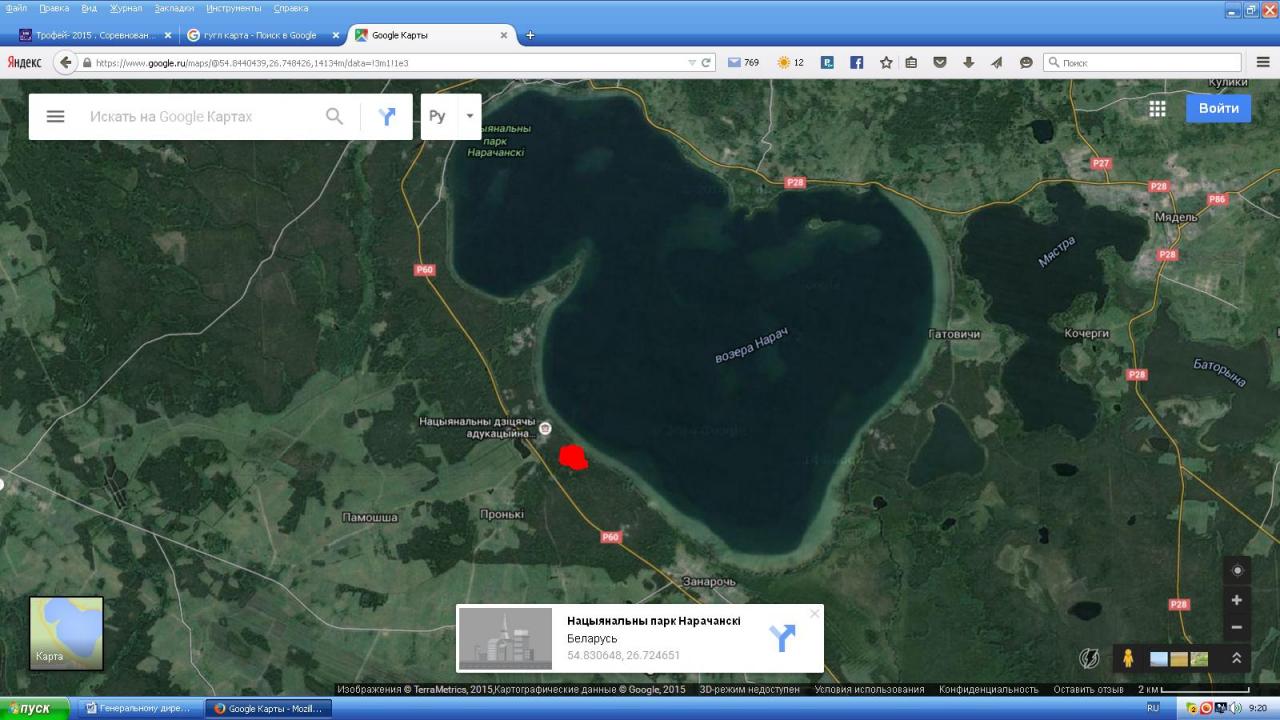Open the Google apps grid
This screenshot has height=720, width=1280.
pyautogui.click(x=1157, y=109)
